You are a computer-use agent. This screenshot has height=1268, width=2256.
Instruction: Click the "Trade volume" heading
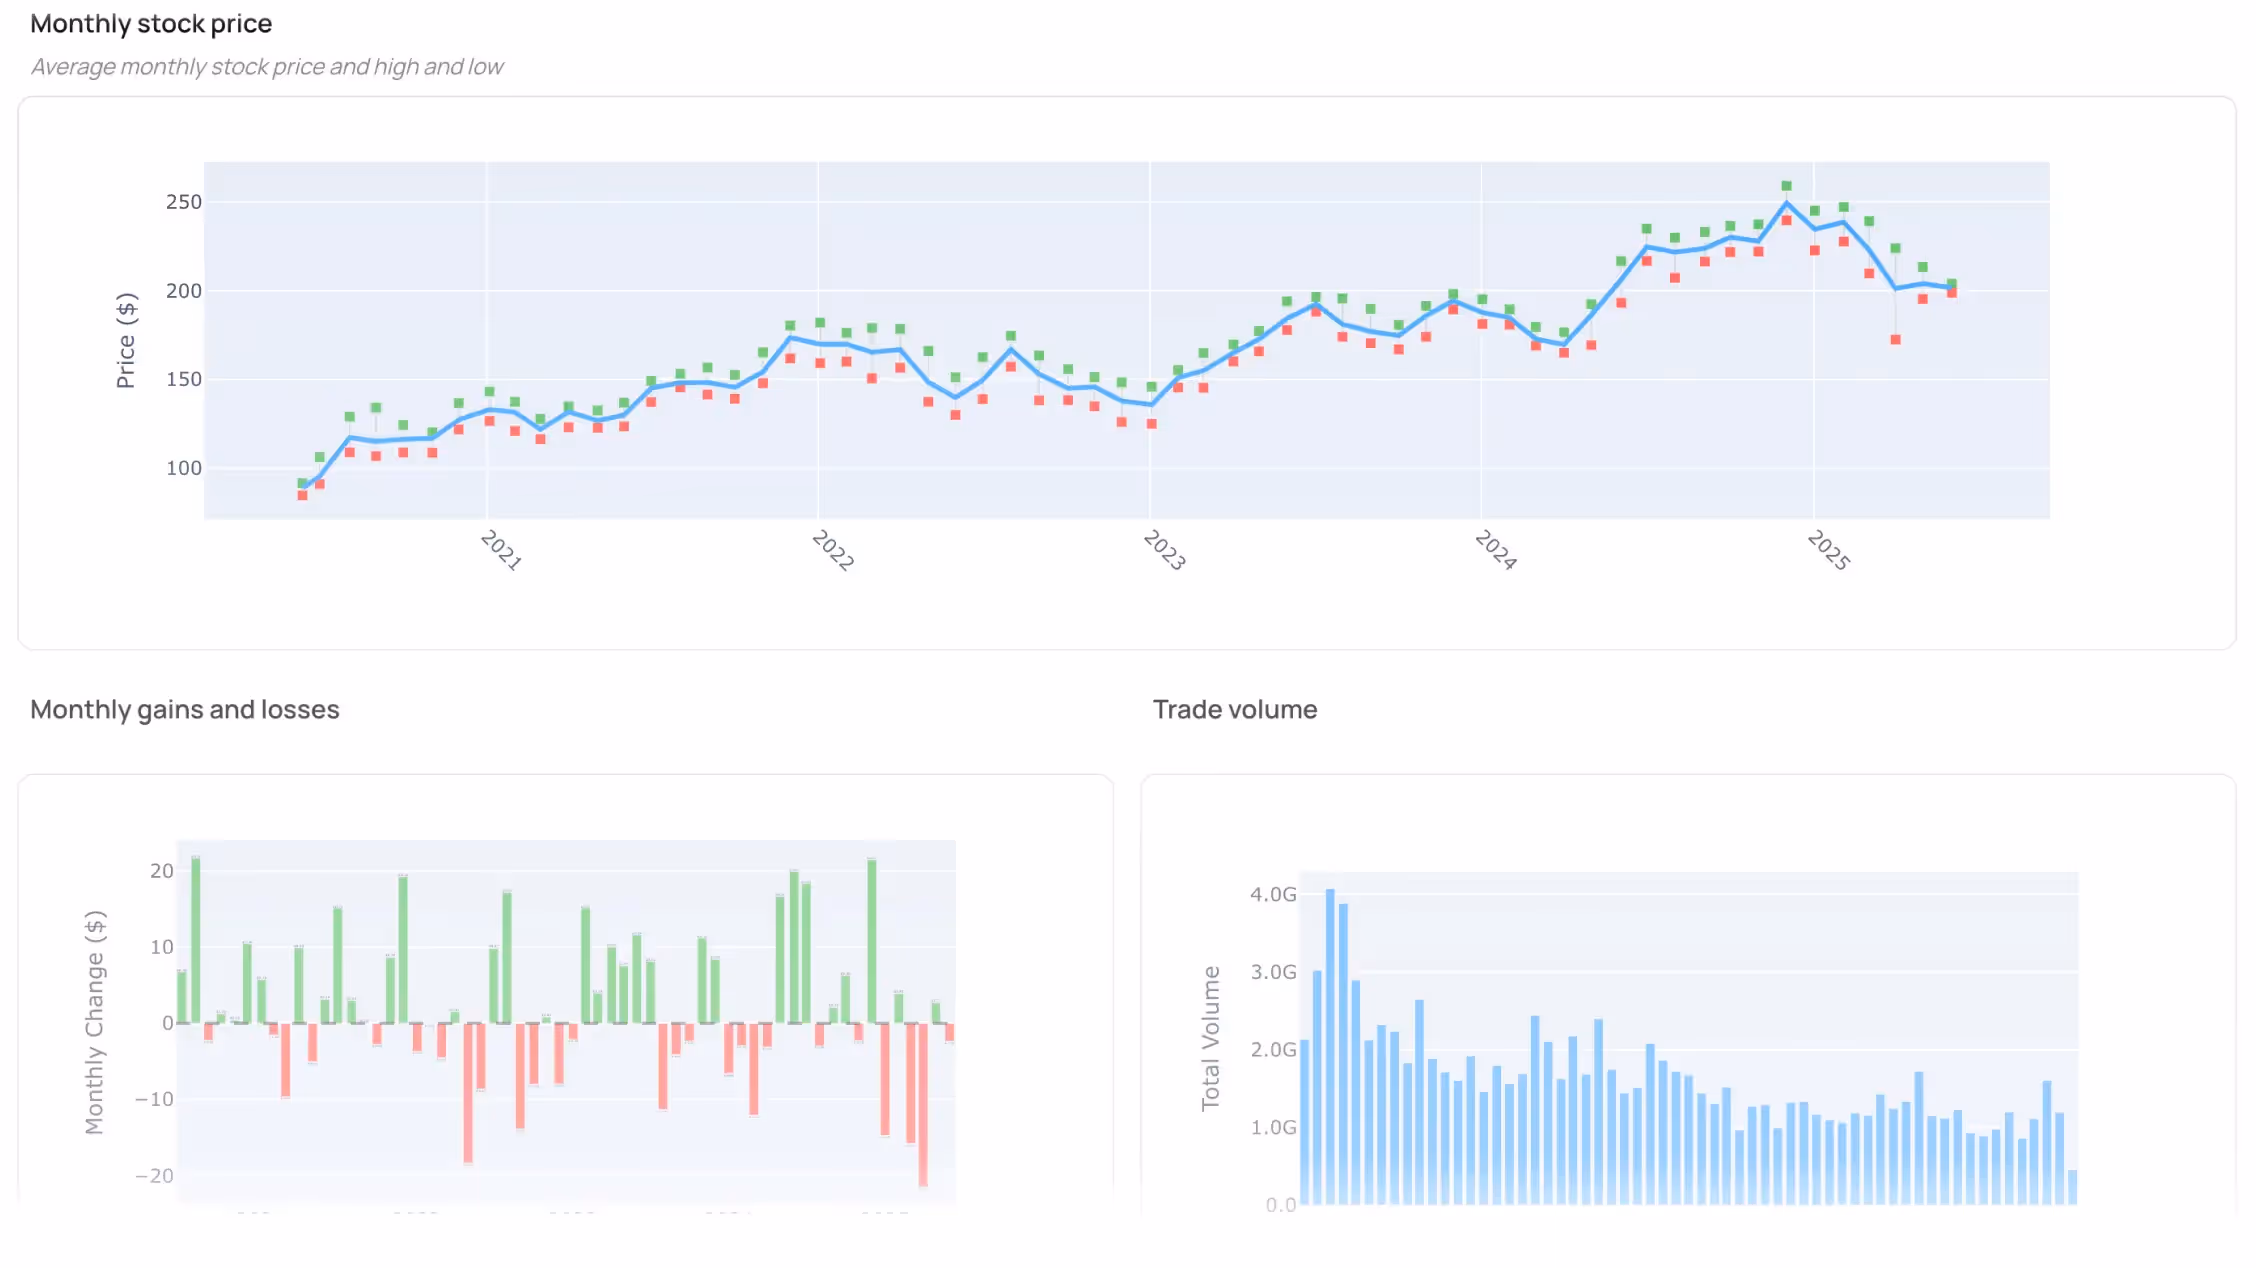pyautogui.click(x=1235, y=709)
